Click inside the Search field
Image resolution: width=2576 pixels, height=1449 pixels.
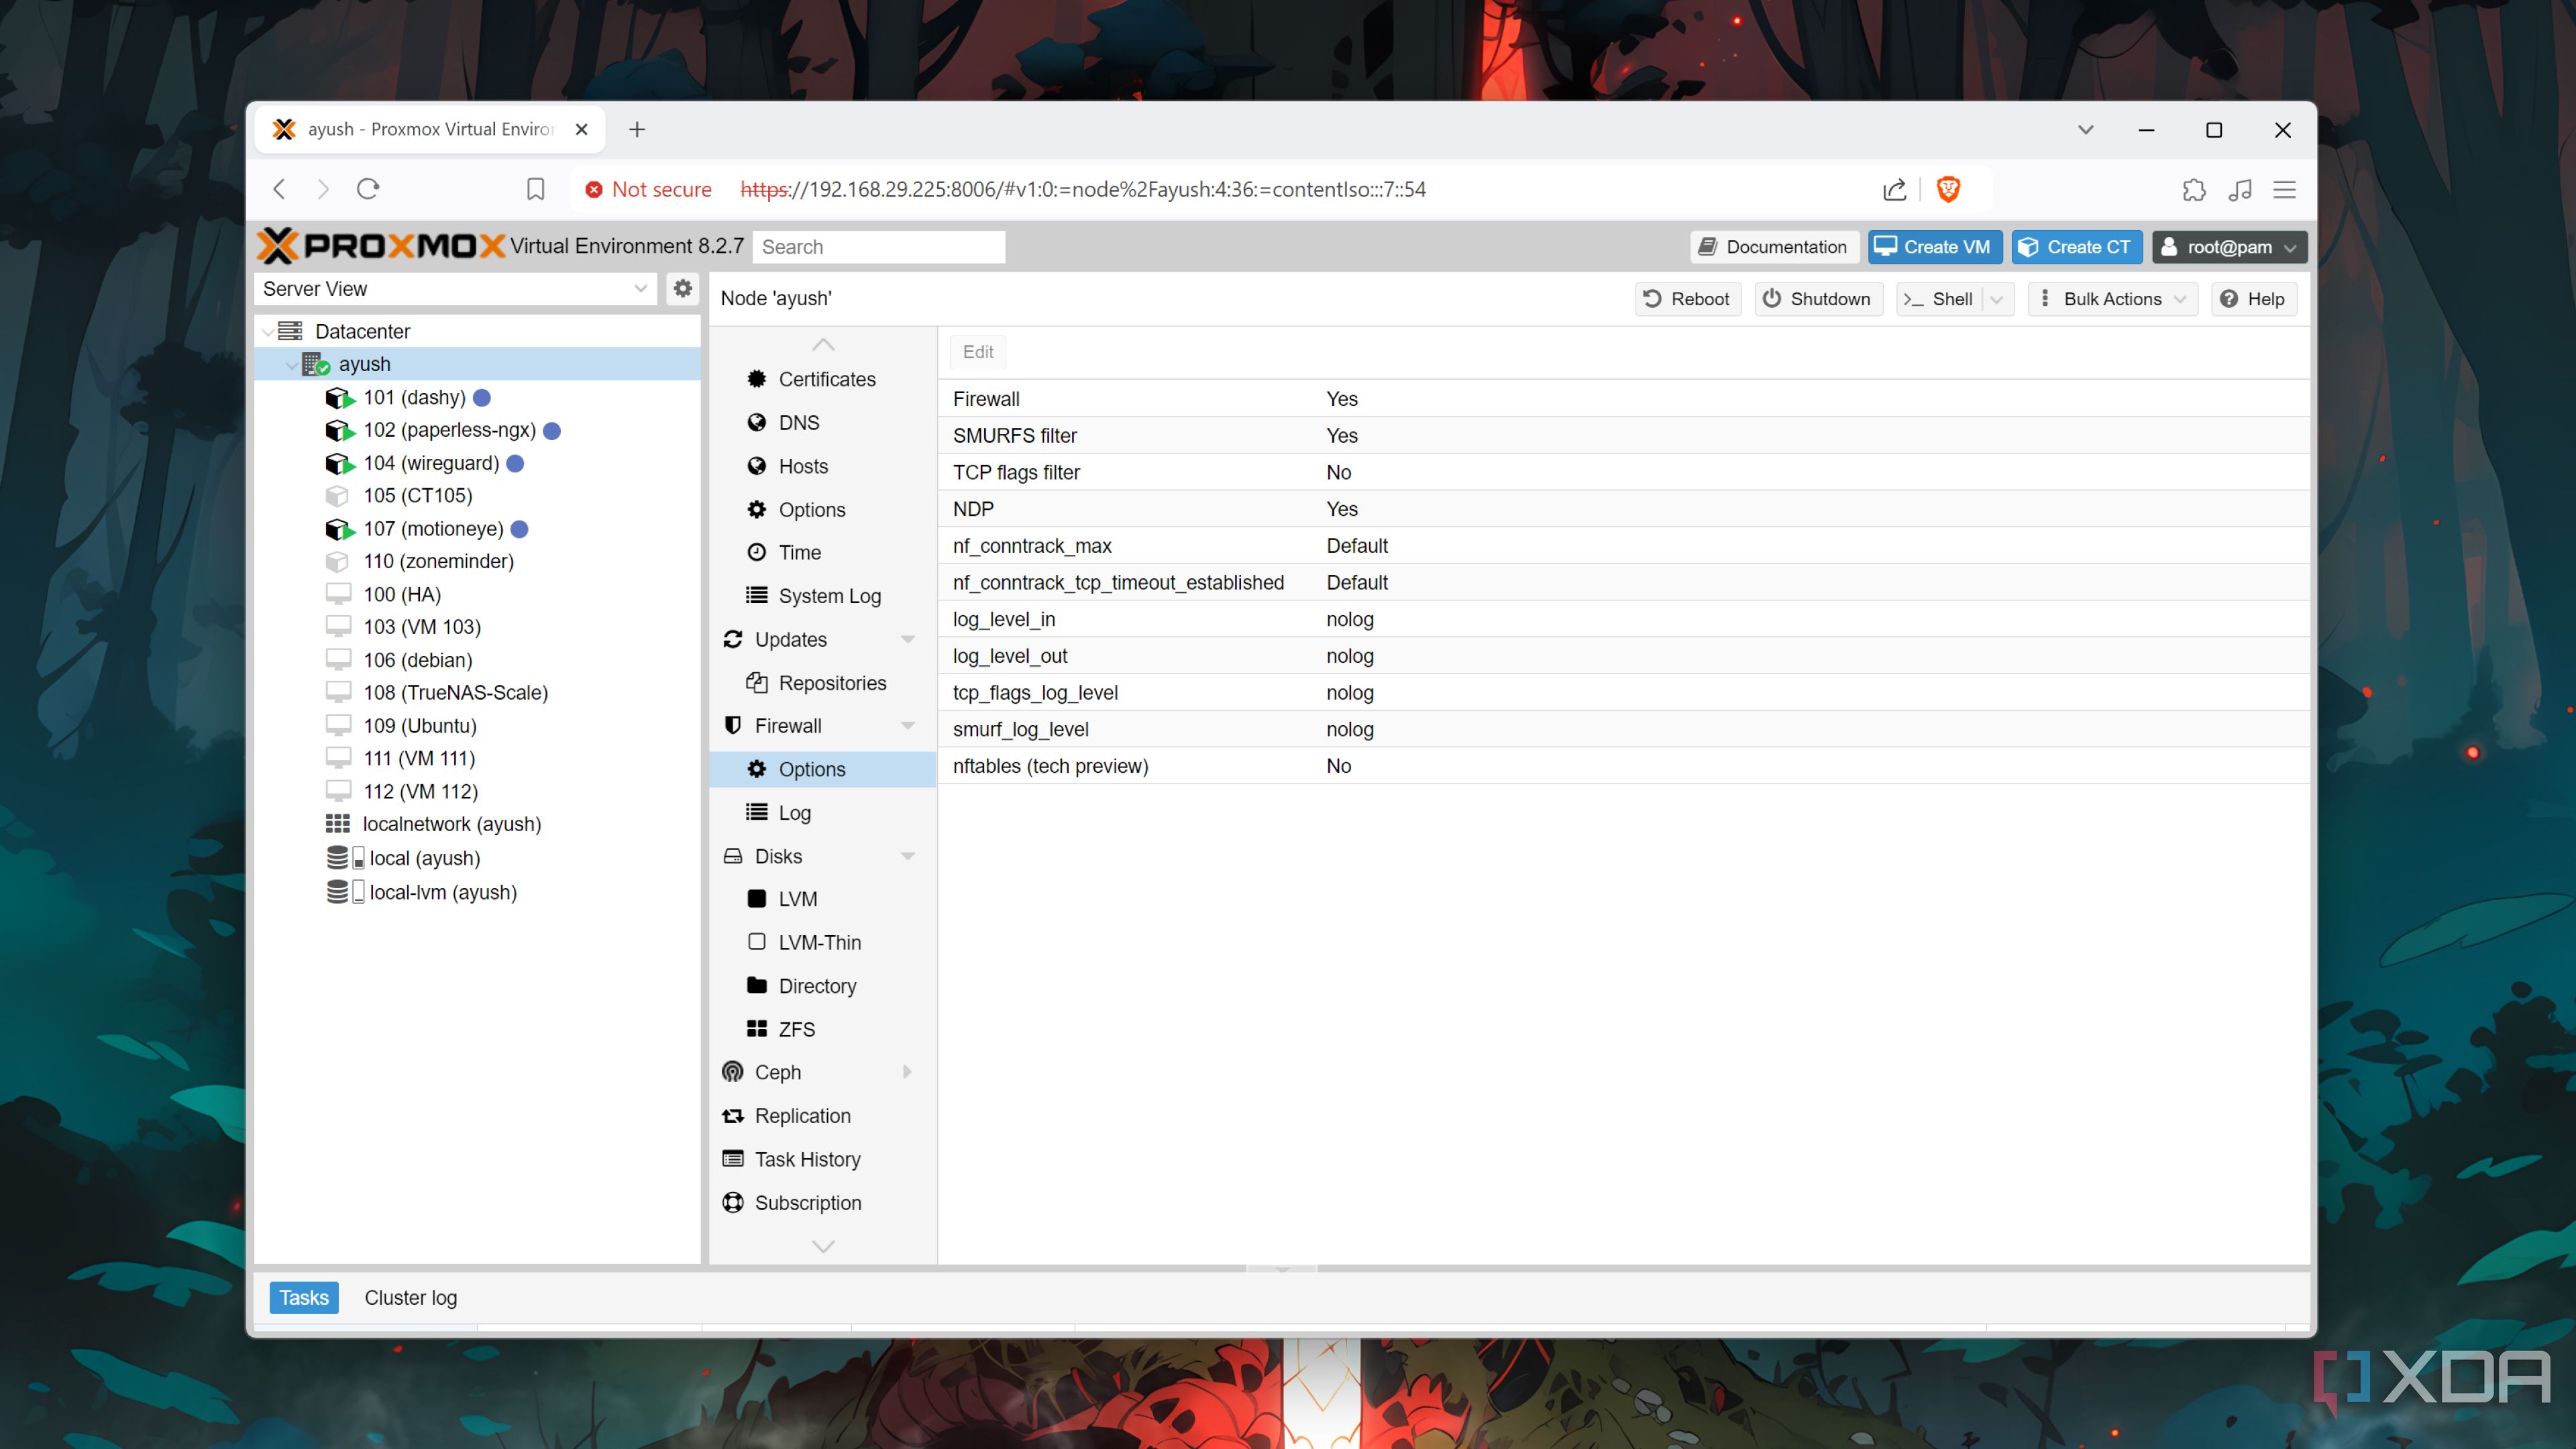coord(878,246)
